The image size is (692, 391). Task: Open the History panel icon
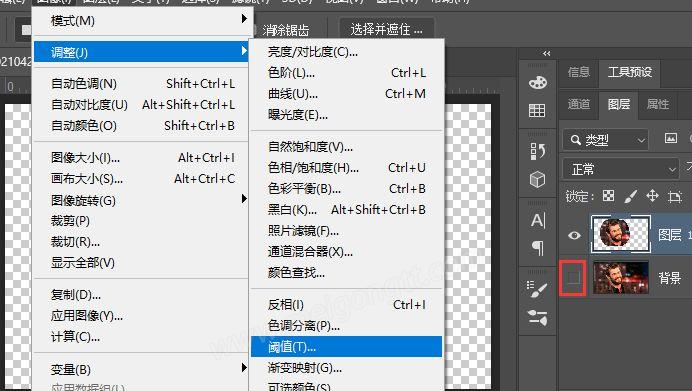538,151
